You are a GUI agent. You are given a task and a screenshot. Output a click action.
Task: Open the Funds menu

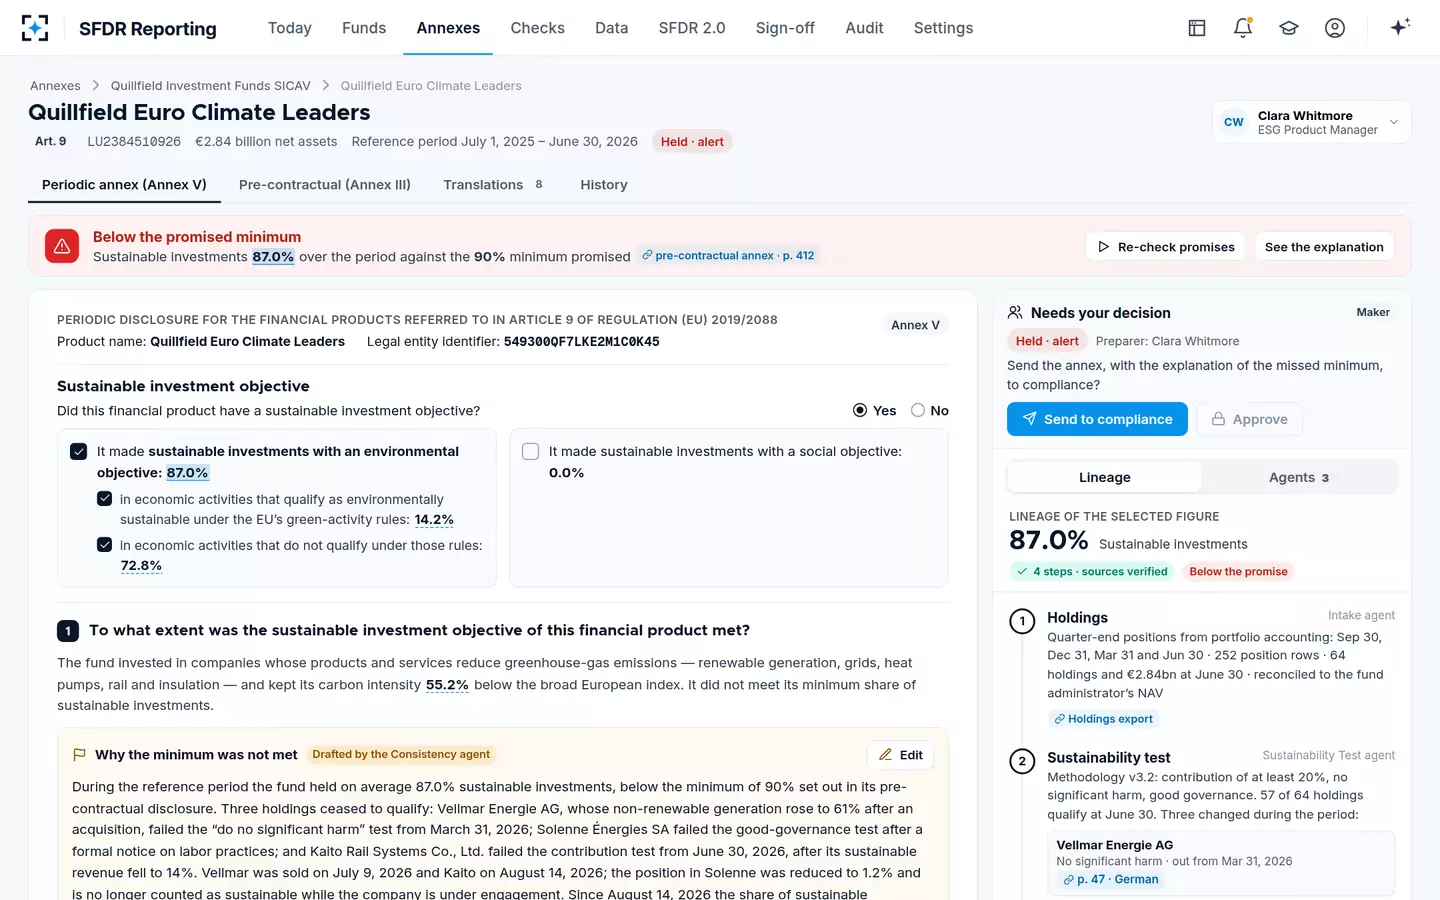[364, 28]
